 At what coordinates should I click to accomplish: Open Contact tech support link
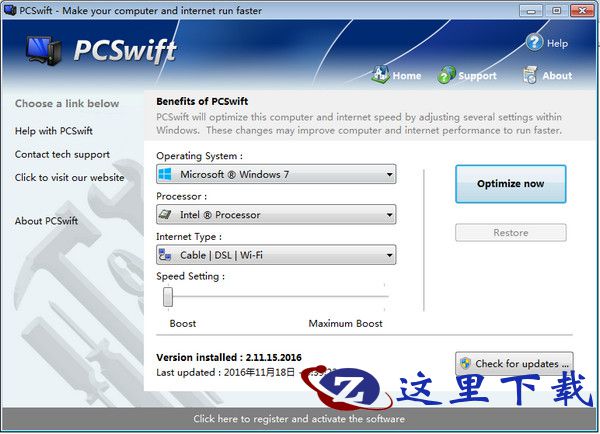62,155
